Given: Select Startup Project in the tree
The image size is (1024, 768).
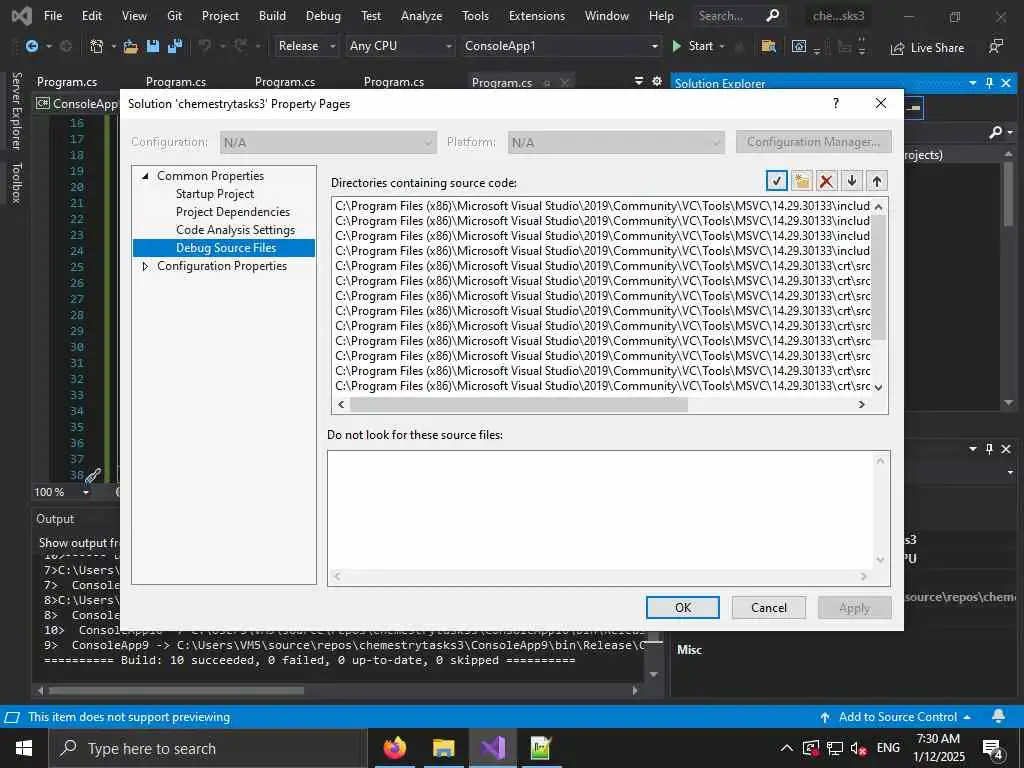Looking at the screenshot, I should point(215,194).
